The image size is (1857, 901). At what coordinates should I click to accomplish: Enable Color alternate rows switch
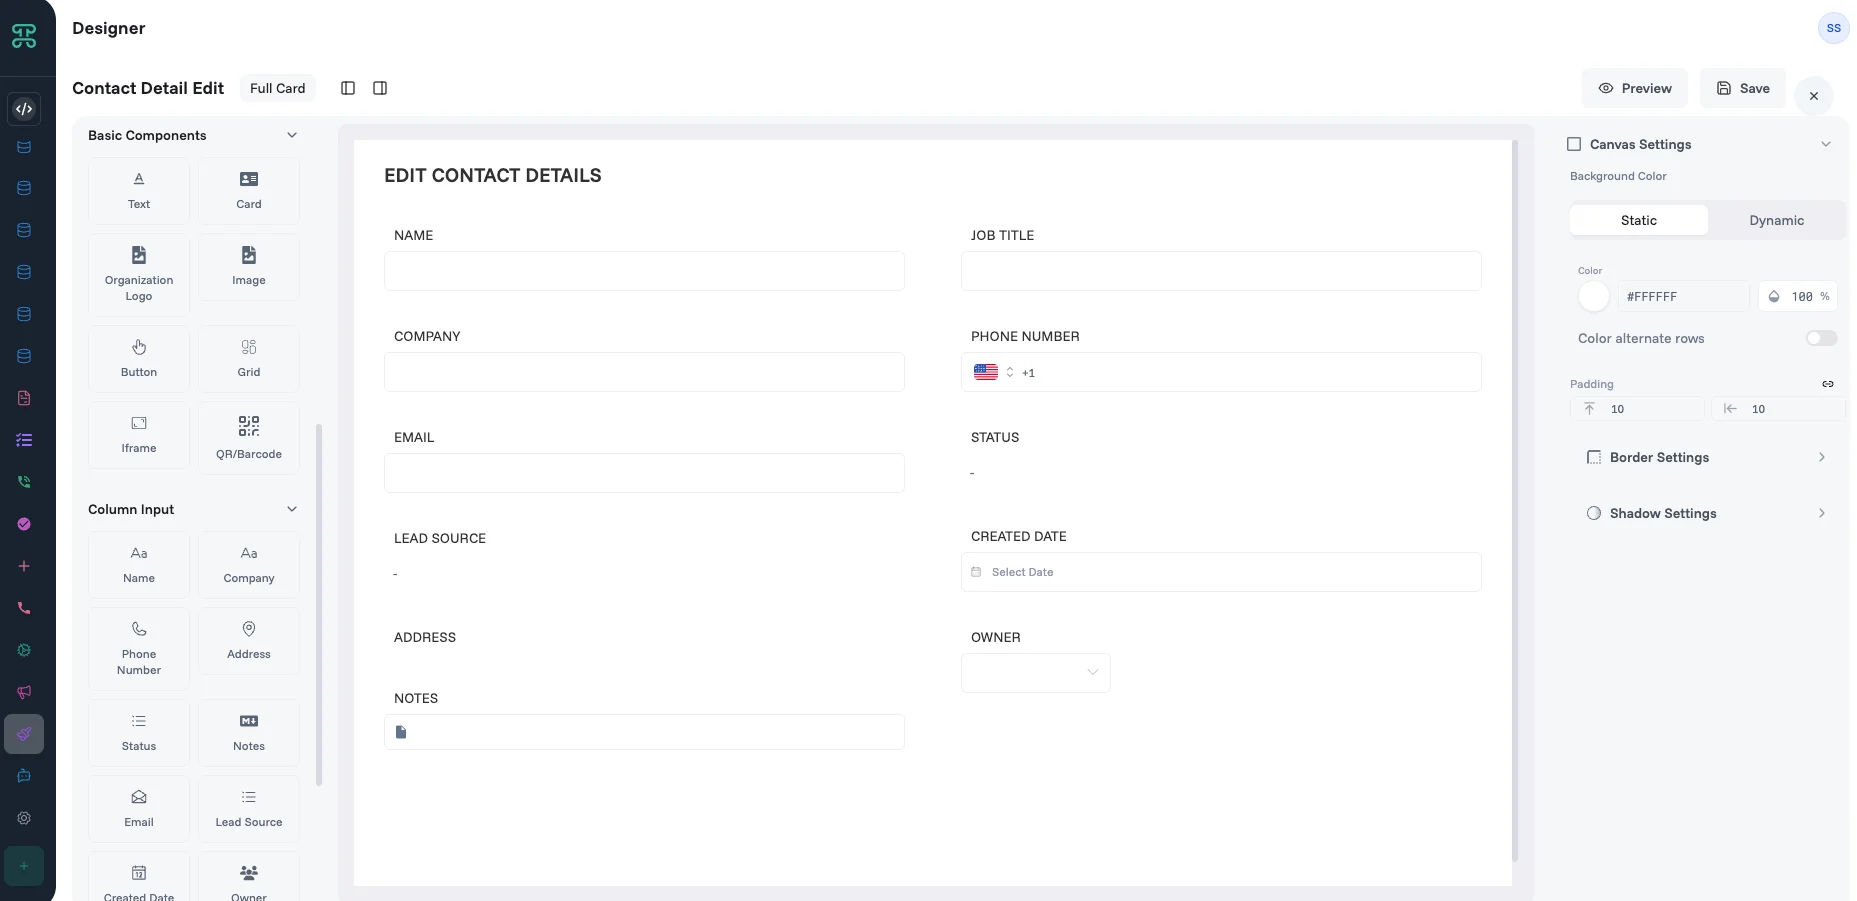[1821, 338]
